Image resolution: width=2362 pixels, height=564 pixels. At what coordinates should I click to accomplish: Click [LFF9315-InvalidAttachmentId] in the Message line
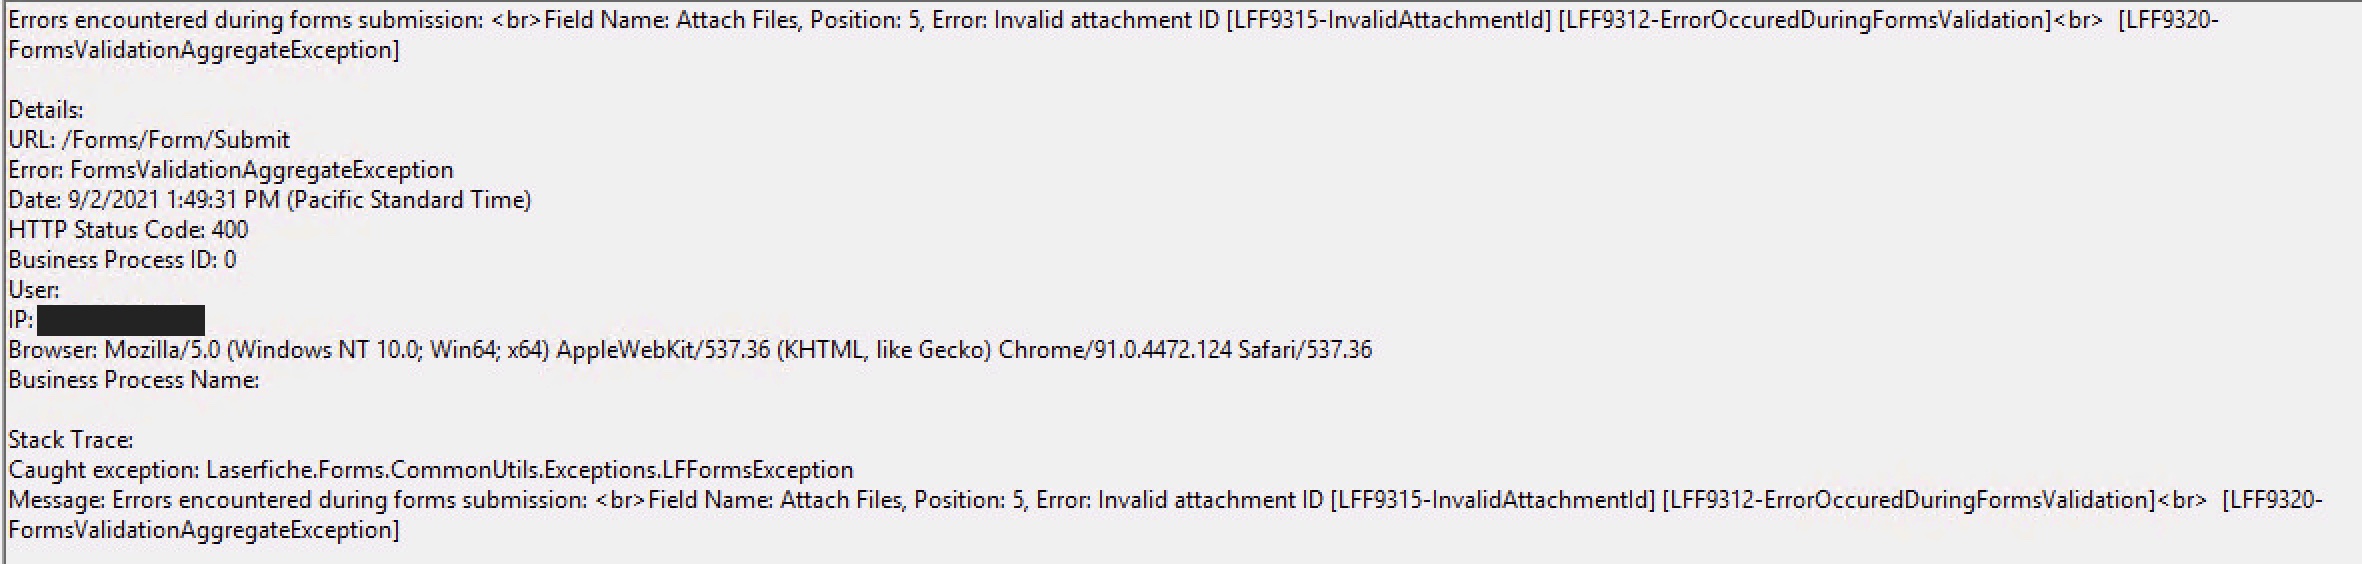point(1492,500)
